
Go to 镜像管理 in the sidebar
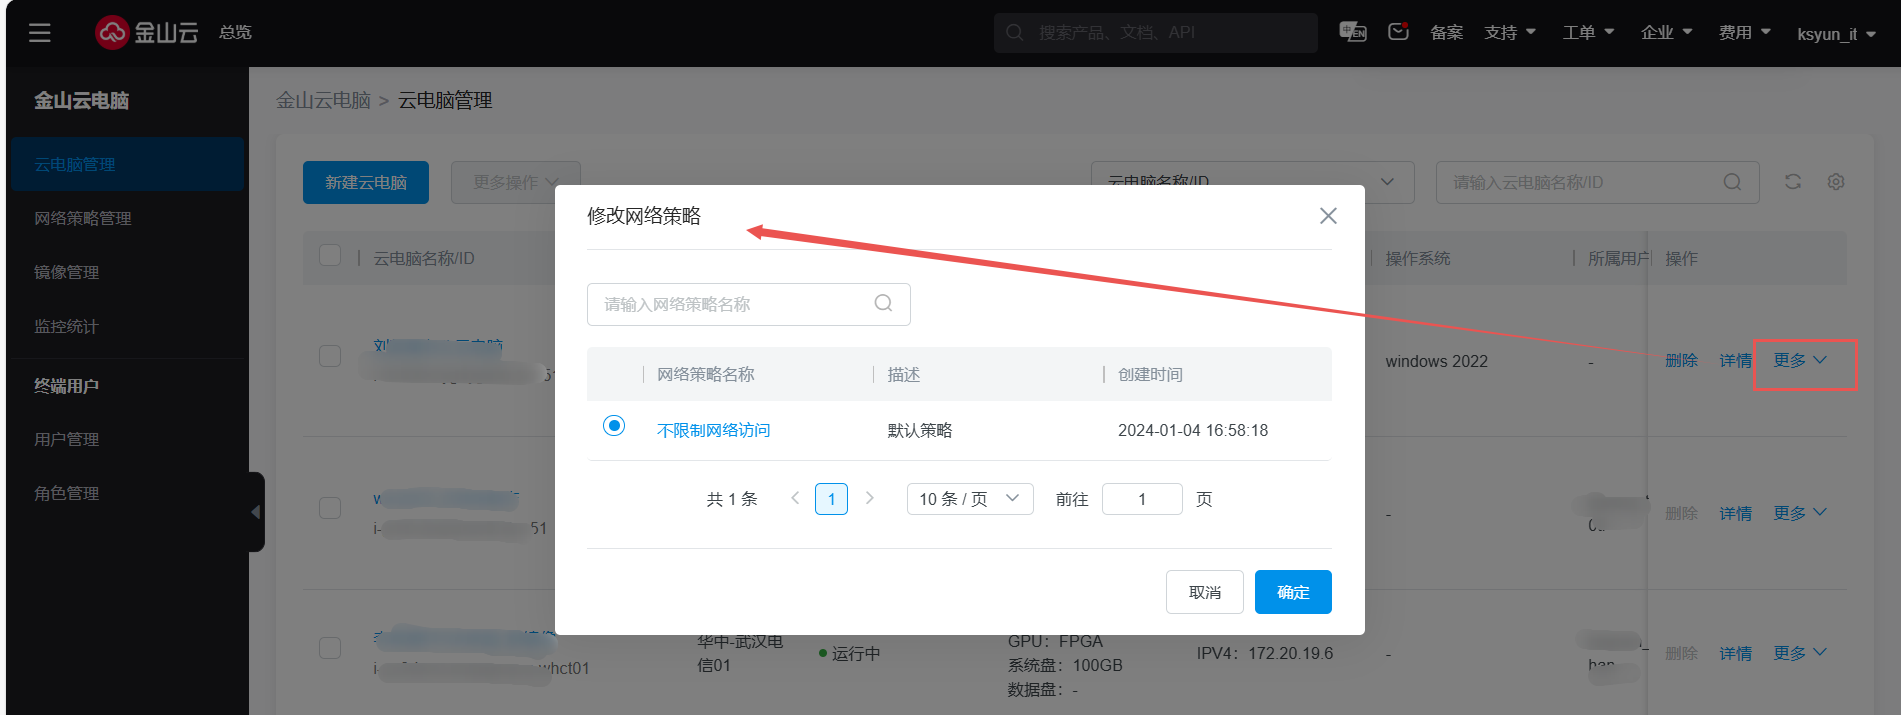coord(67,273)
